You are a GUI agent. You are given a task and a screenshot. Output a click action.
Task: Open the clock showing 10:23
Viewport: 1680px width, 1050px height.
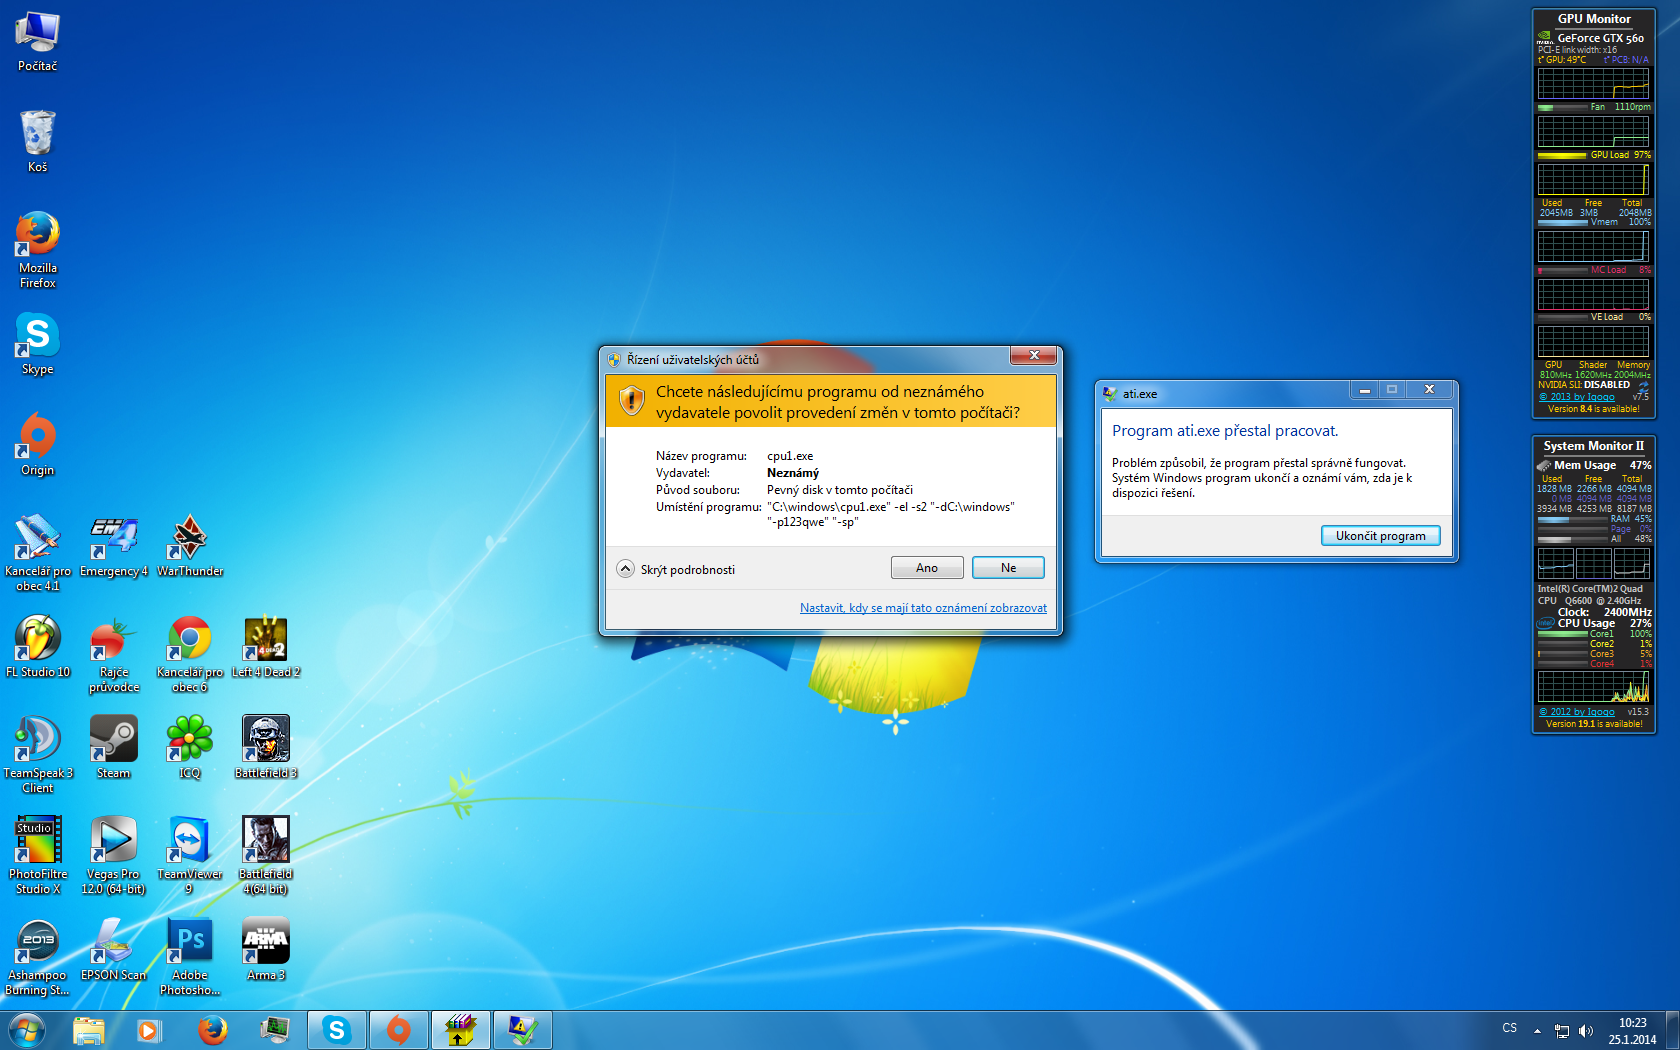tap(1632, 1031)
